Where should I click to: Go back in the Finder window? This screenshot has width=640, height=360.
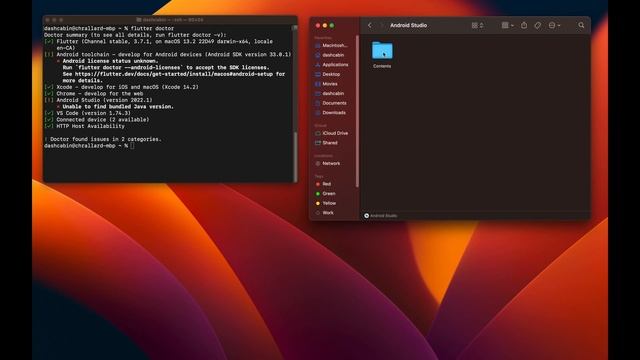(370, 25)
